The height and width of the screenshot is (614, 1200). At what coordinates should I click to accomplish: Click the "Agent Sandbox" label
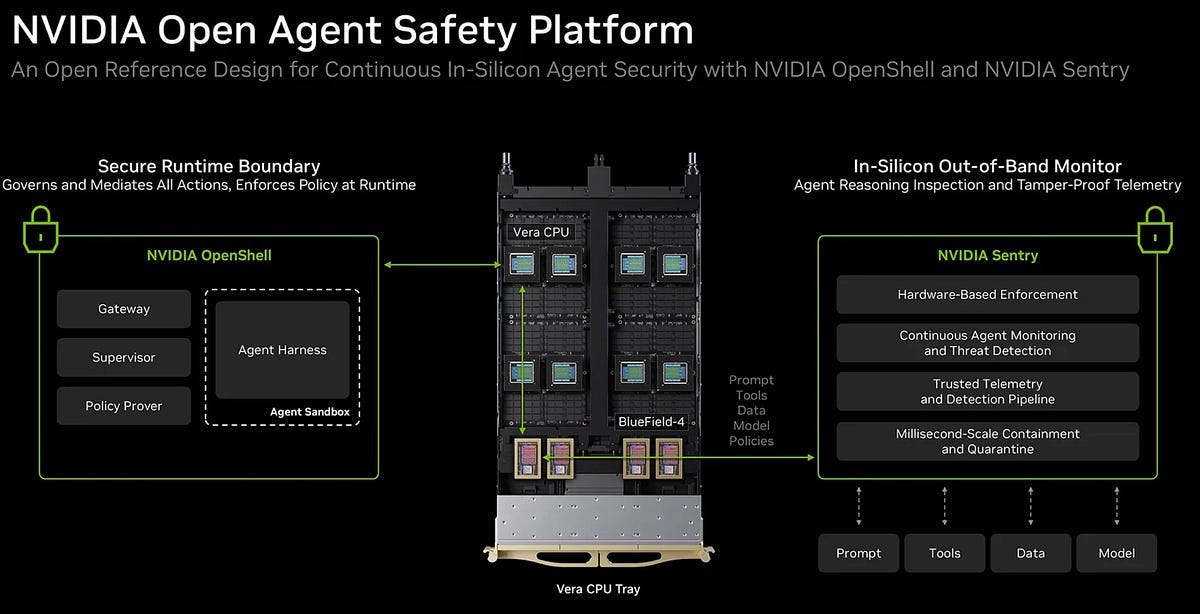[311, 412]
